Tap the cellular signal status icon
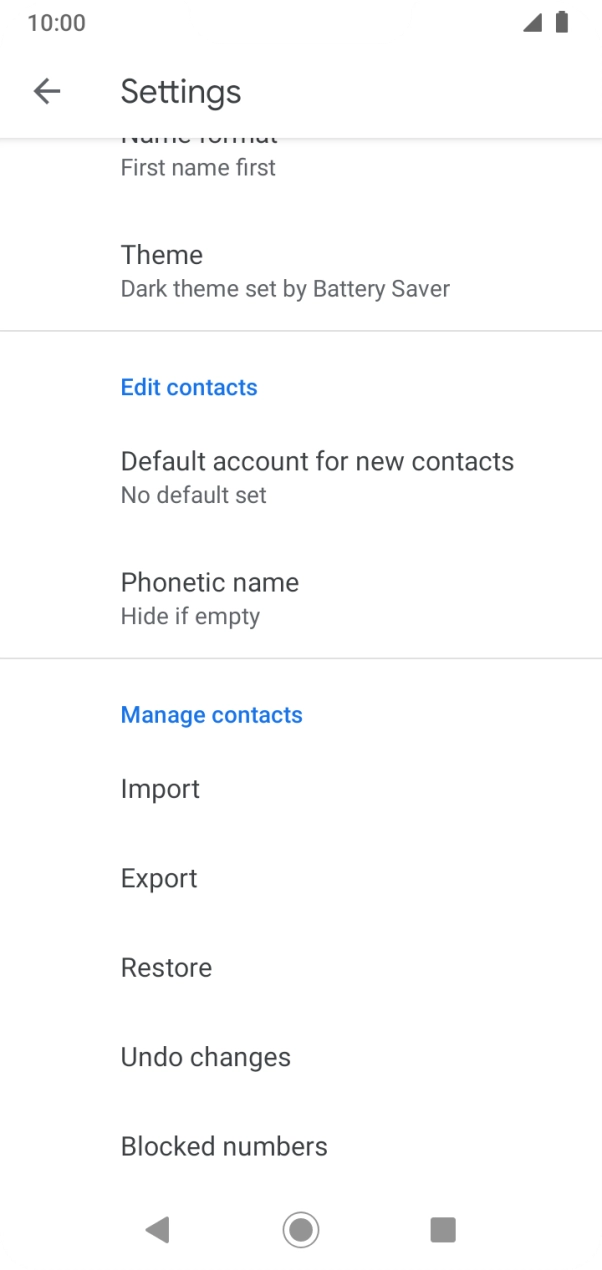 [532, 23]
